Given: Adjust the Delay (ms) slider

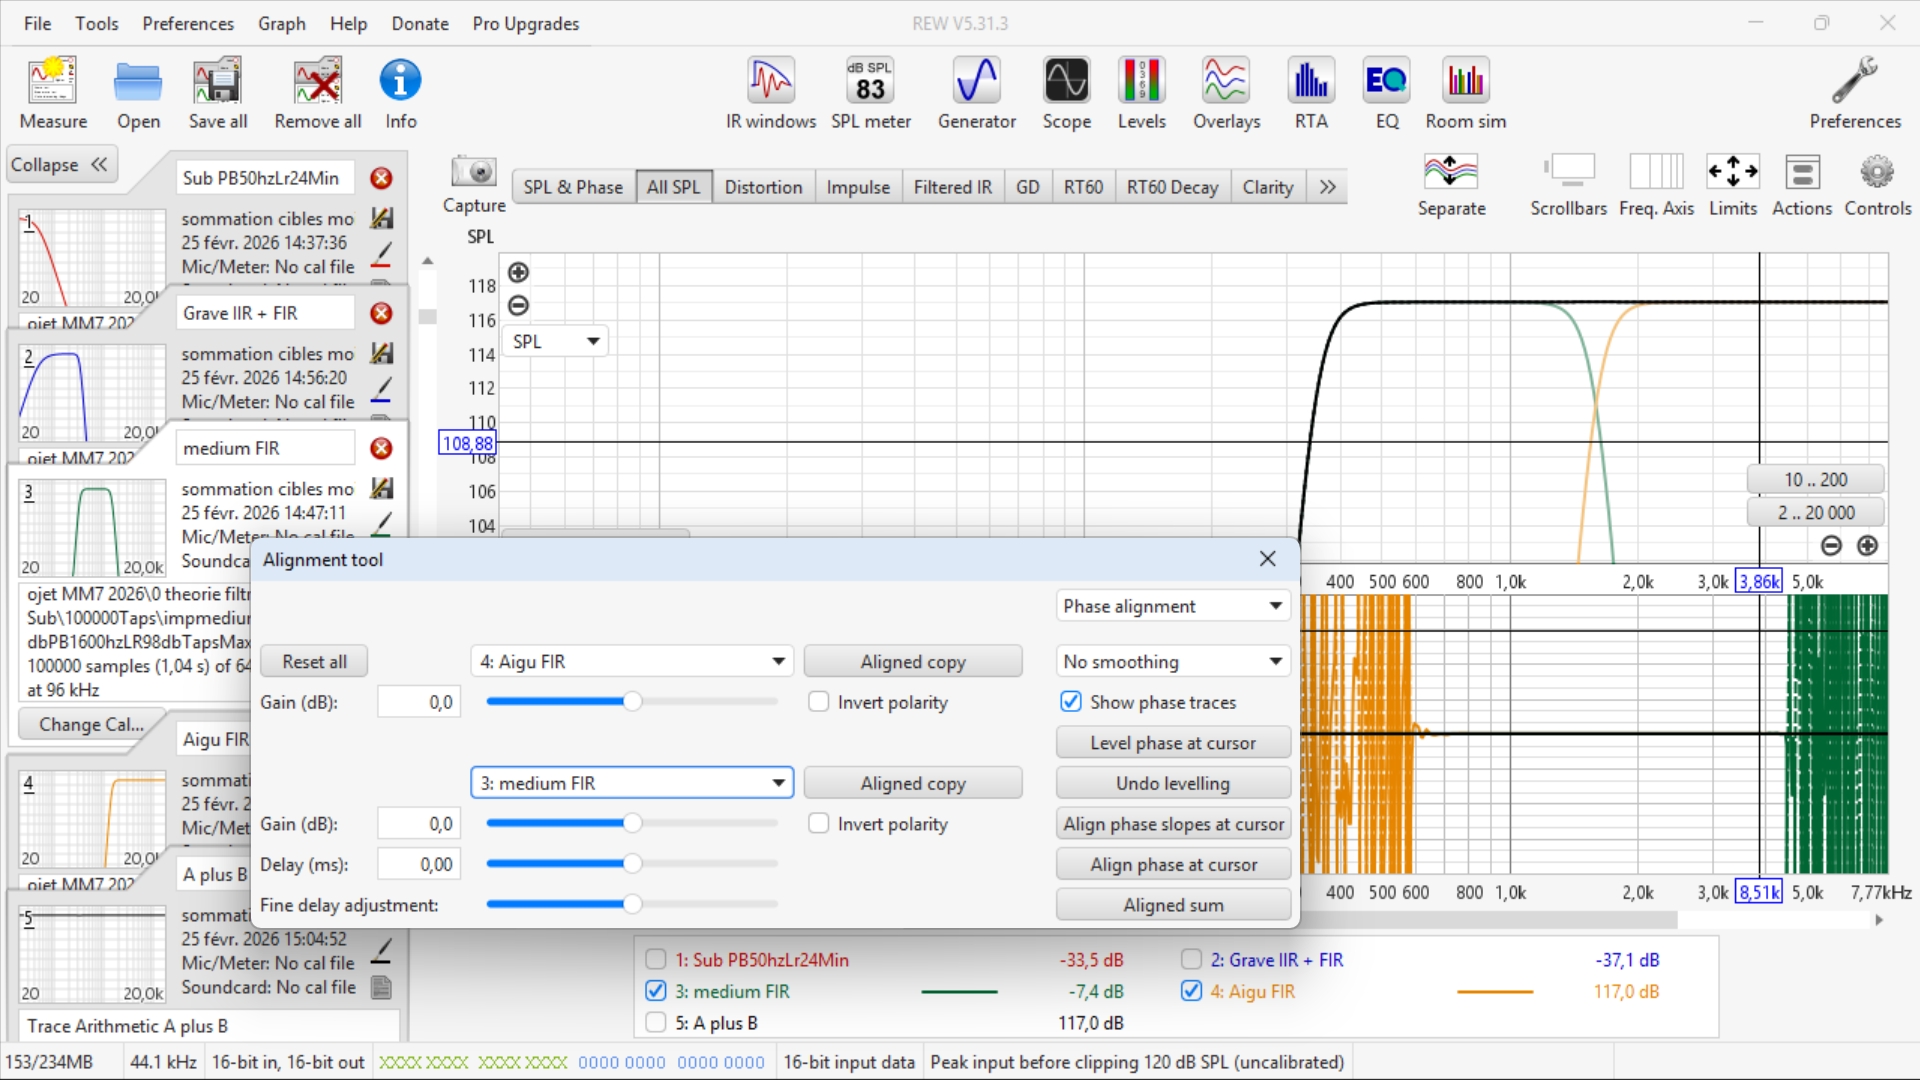Looking at the screenshot, I should coord(632,864).
